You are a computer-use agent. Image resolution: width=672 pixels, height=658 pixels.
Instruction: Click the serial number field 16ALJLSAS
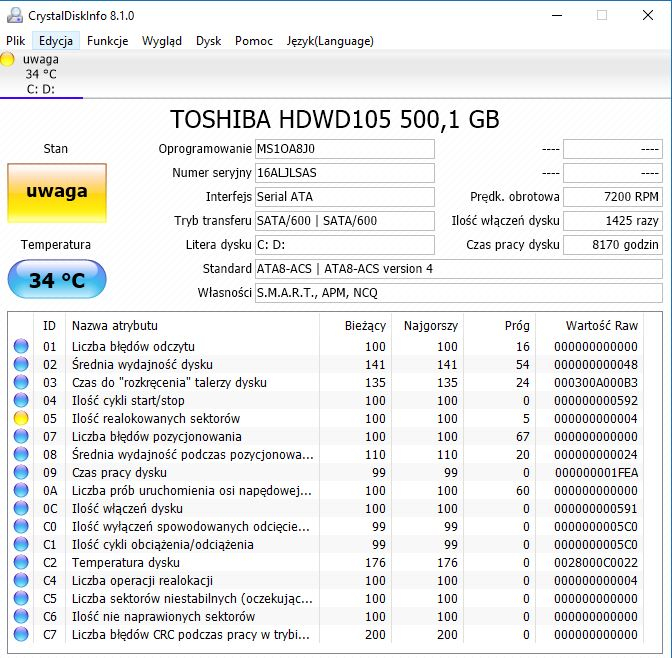pyautogui.click(x=345, y=173)
